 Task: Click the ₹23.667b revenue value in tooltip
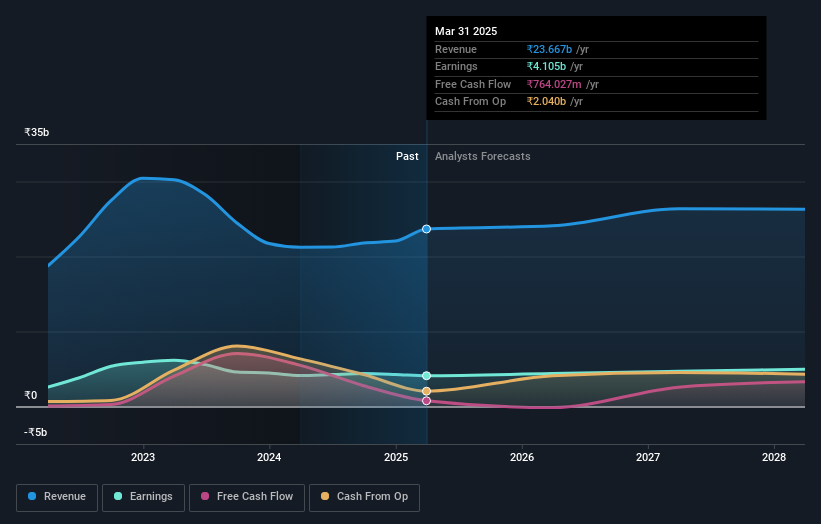tap(549, 49)
